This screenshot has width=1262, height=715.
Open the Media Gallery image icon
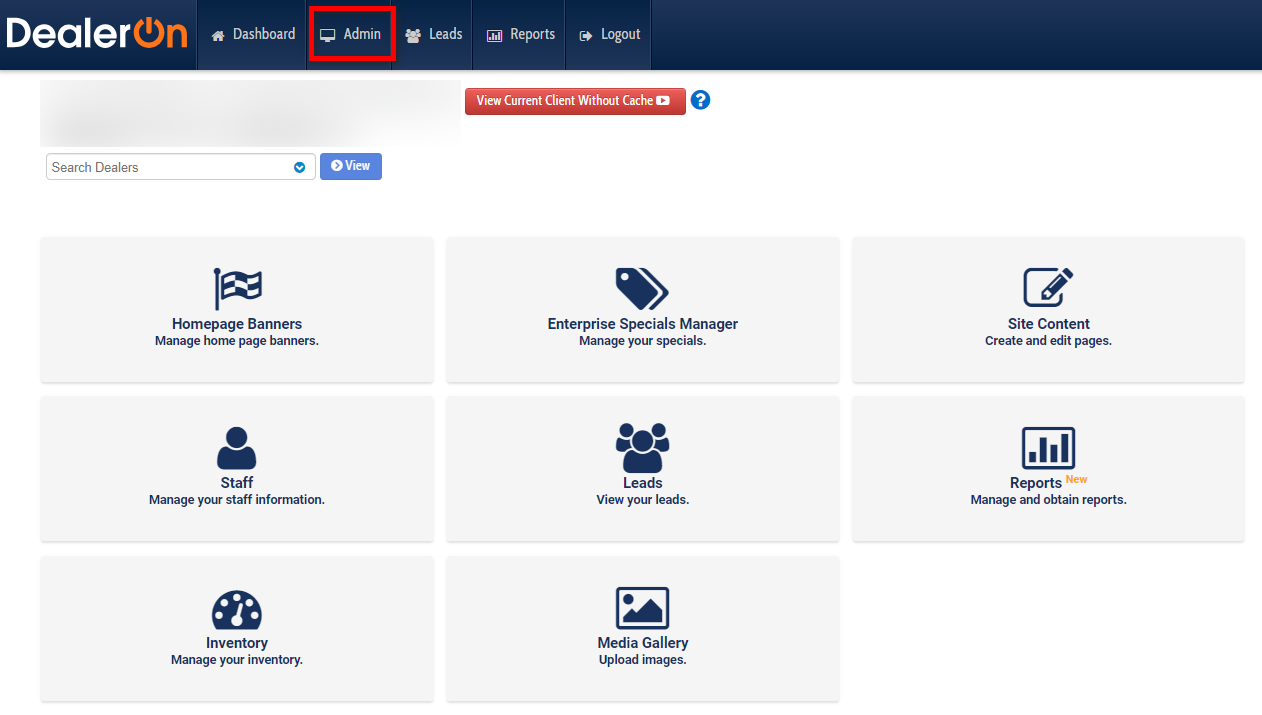click(x=641, y=607)
